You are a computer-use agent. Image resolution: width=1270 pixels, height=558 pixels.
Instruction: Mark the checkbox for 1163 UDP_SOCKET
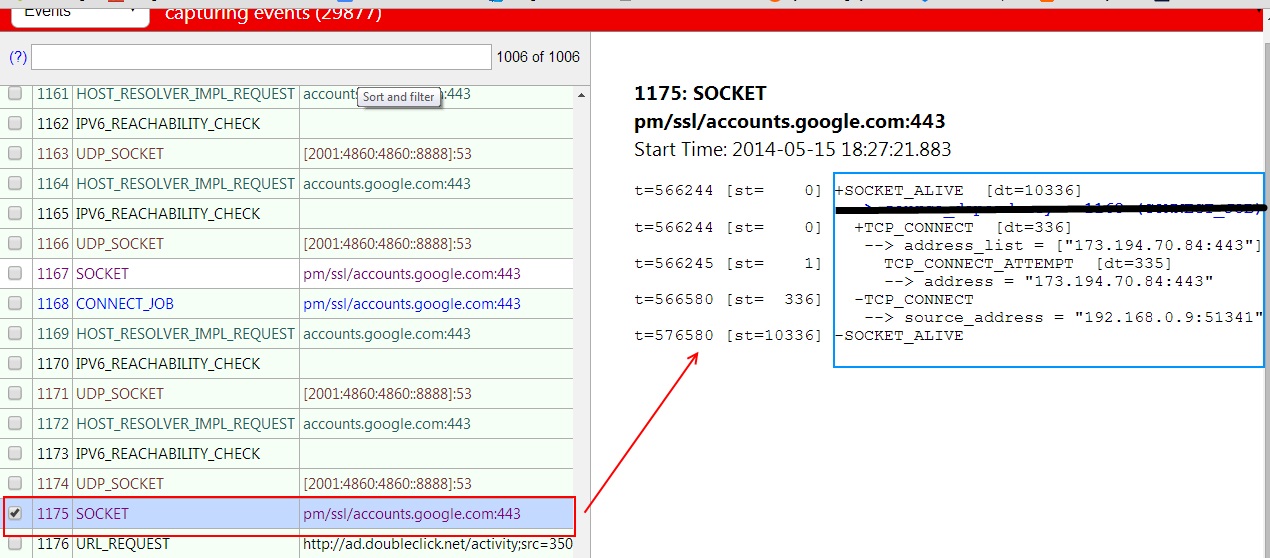tap(15, 153)
